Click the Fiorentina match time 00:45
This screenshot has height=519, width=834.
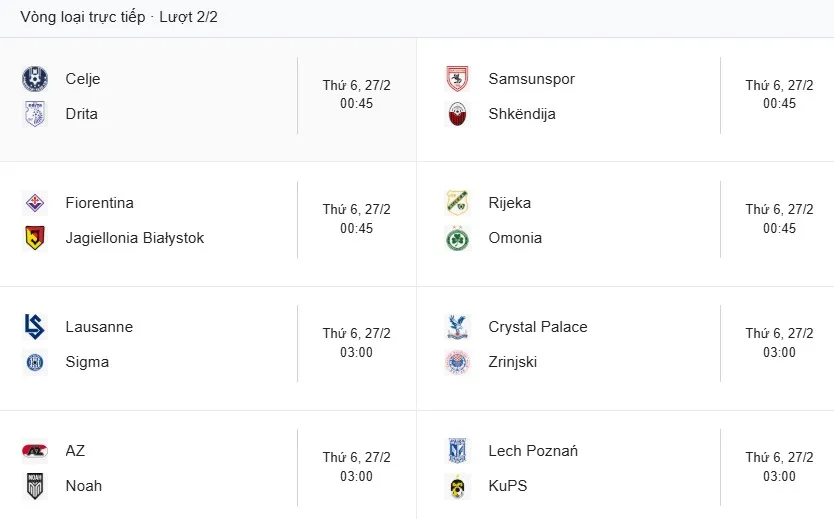356,228
